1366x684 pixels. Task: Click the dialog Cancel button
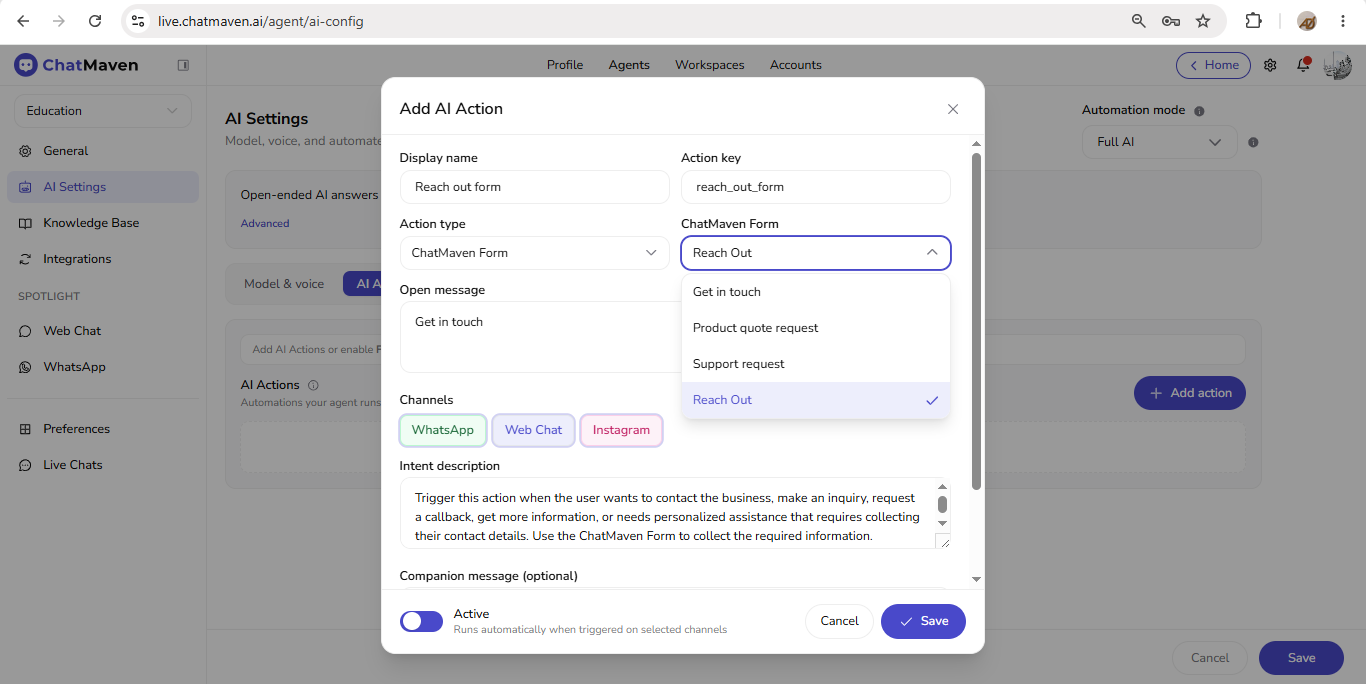839,621
